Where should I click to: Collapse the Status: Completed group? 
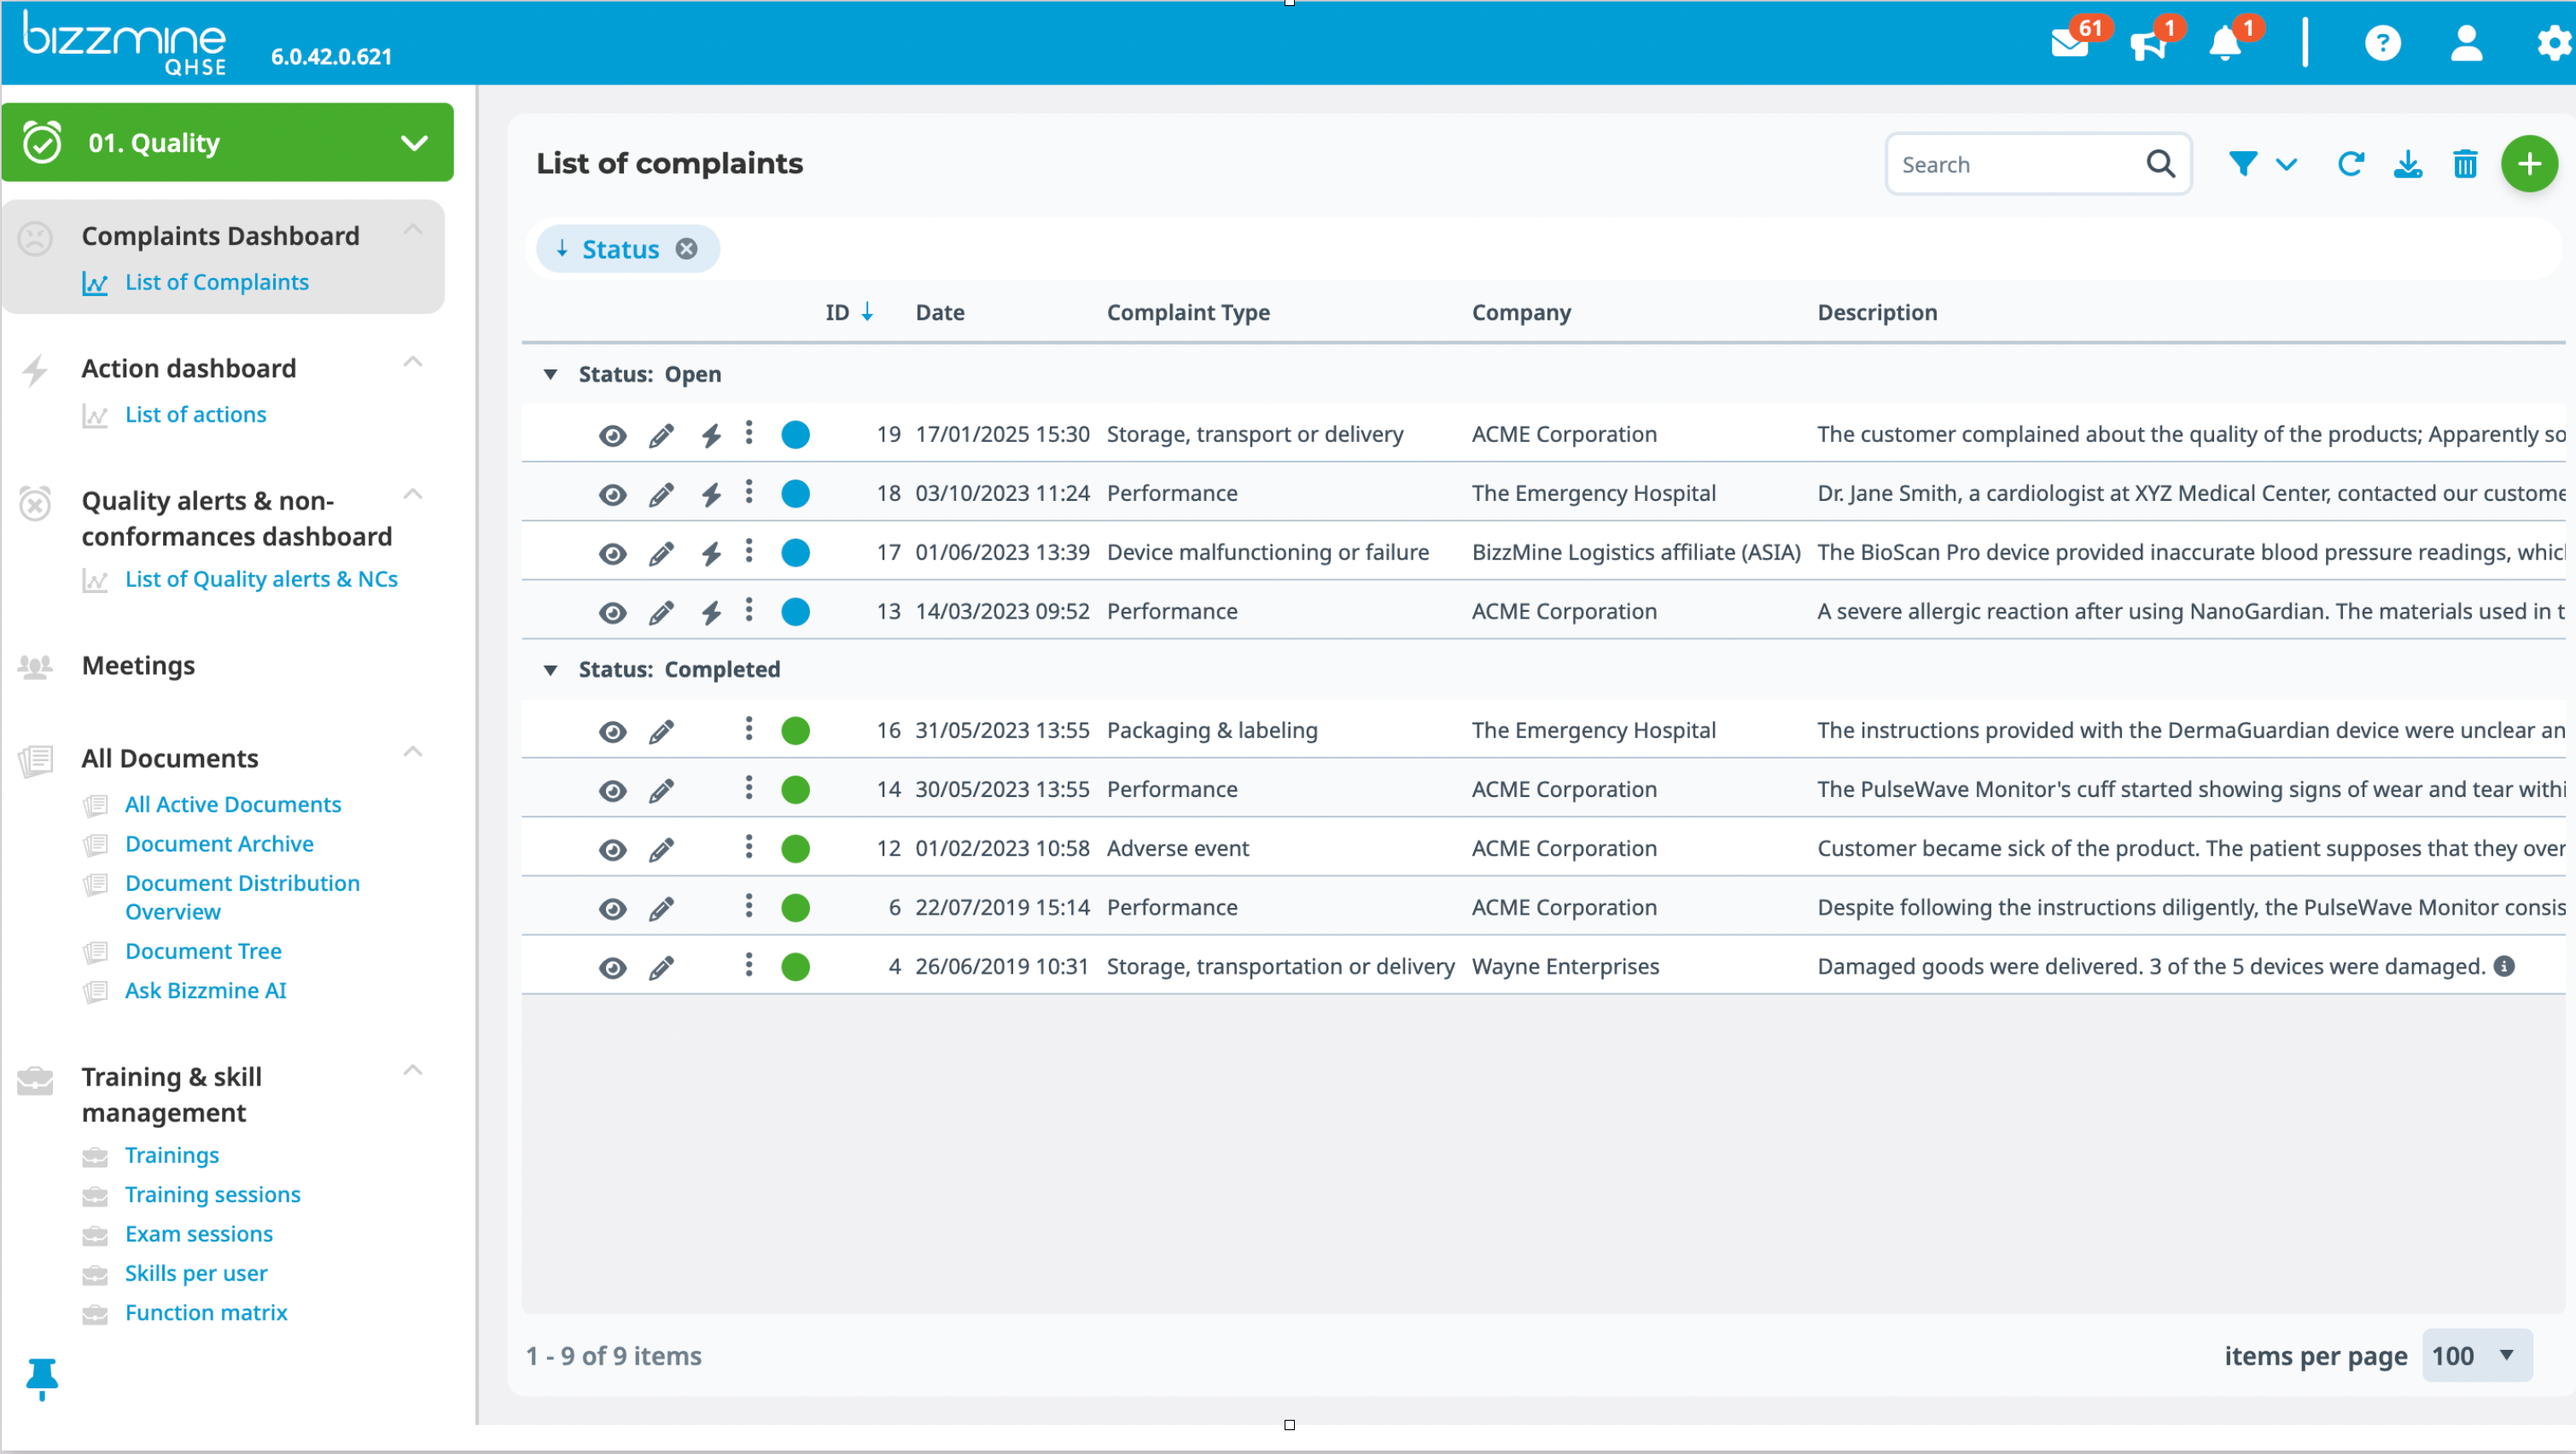coord(551,669)
